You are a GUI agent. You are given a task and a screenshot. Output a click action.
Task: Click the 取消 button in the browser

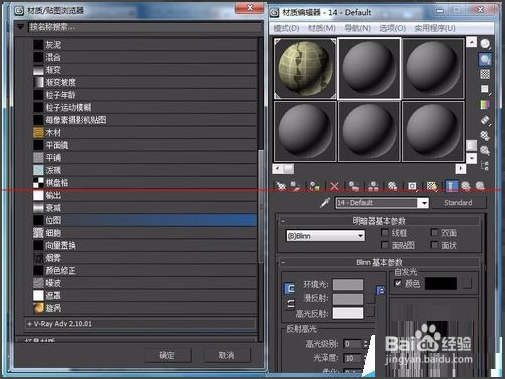[x=226, y=355]
